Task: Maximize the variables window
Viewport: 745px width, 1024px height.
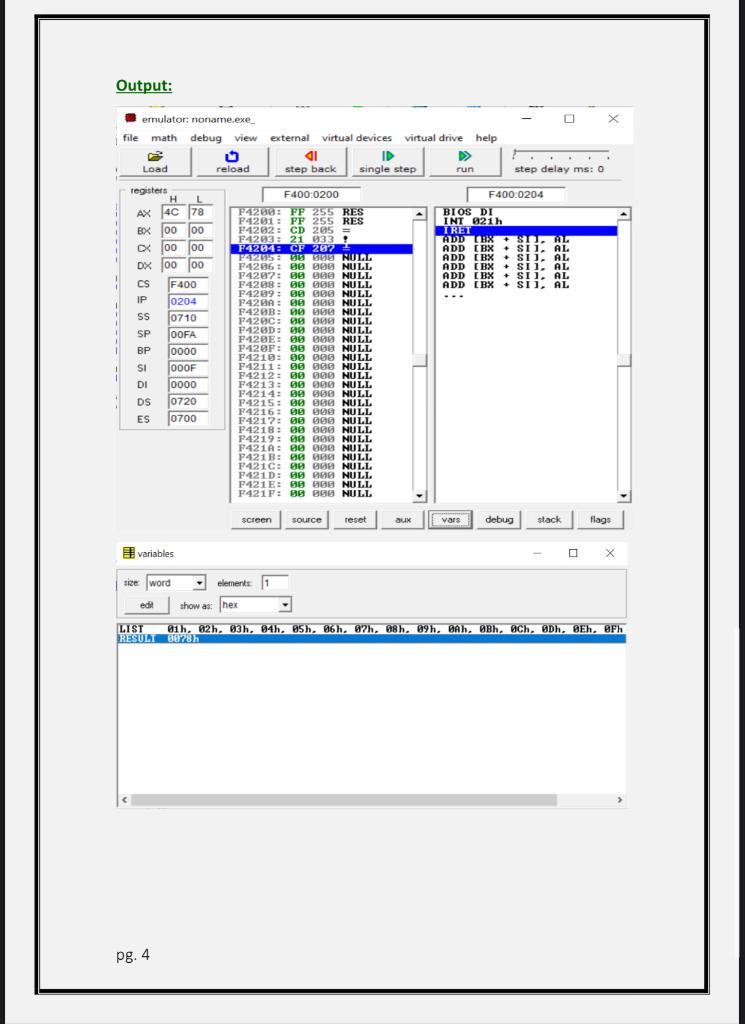Action: pyautogui.click(x=573, y=553)
